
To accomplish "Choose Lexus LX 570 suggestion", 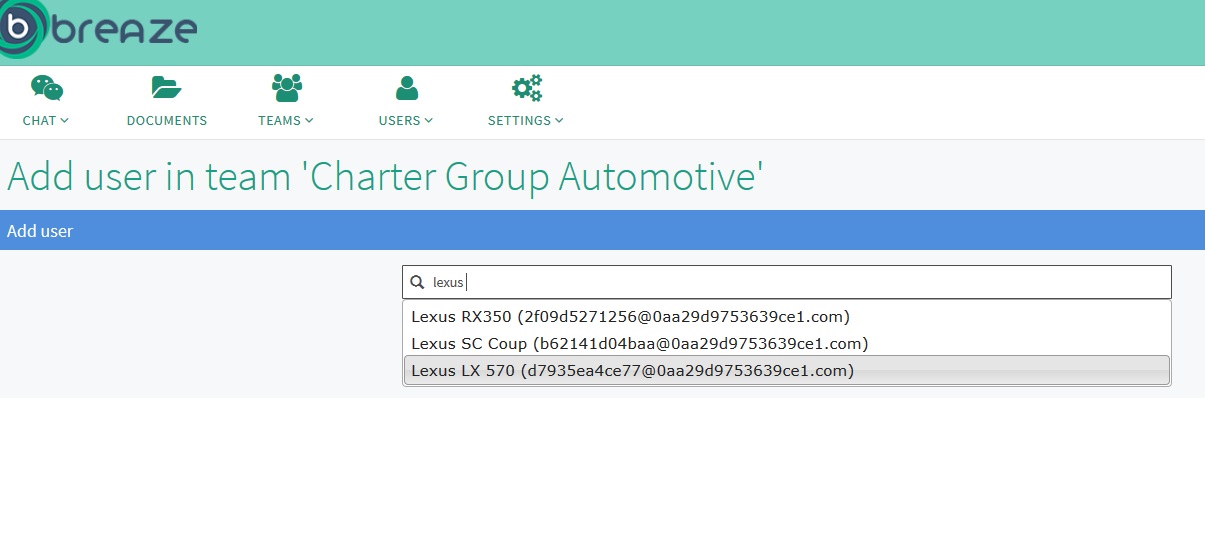I will pyautogui.click(x=786, y=370).
